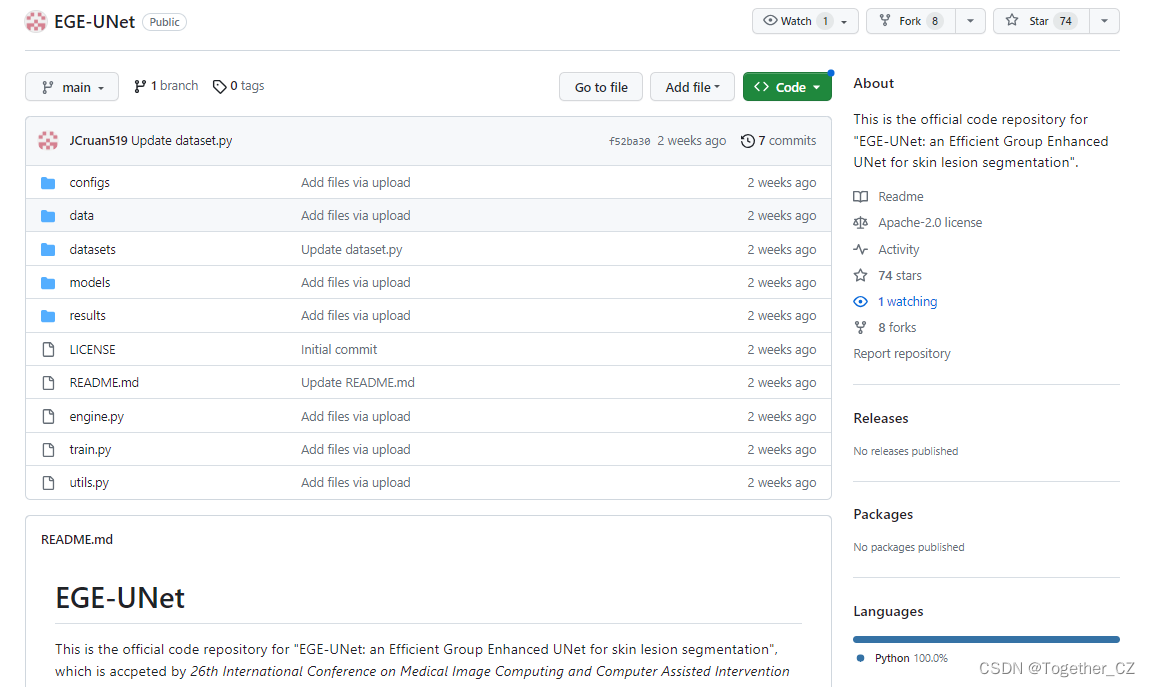Open the main branch selector dropdown
Image resolution: width=1150 pixels, height=687 pixels.
[72, 87]
